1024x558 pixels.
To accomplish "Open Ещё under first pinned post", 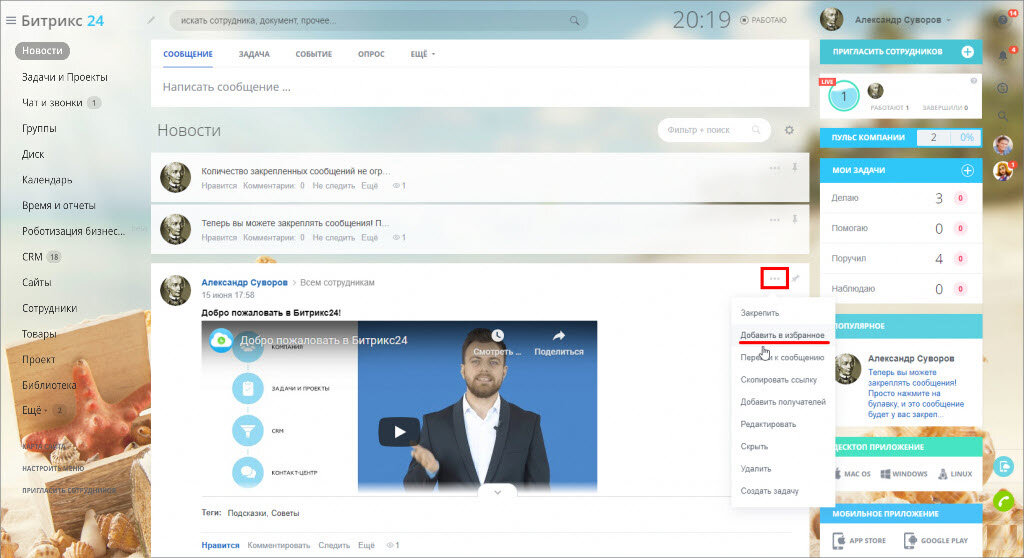I will tap(370, 186).
